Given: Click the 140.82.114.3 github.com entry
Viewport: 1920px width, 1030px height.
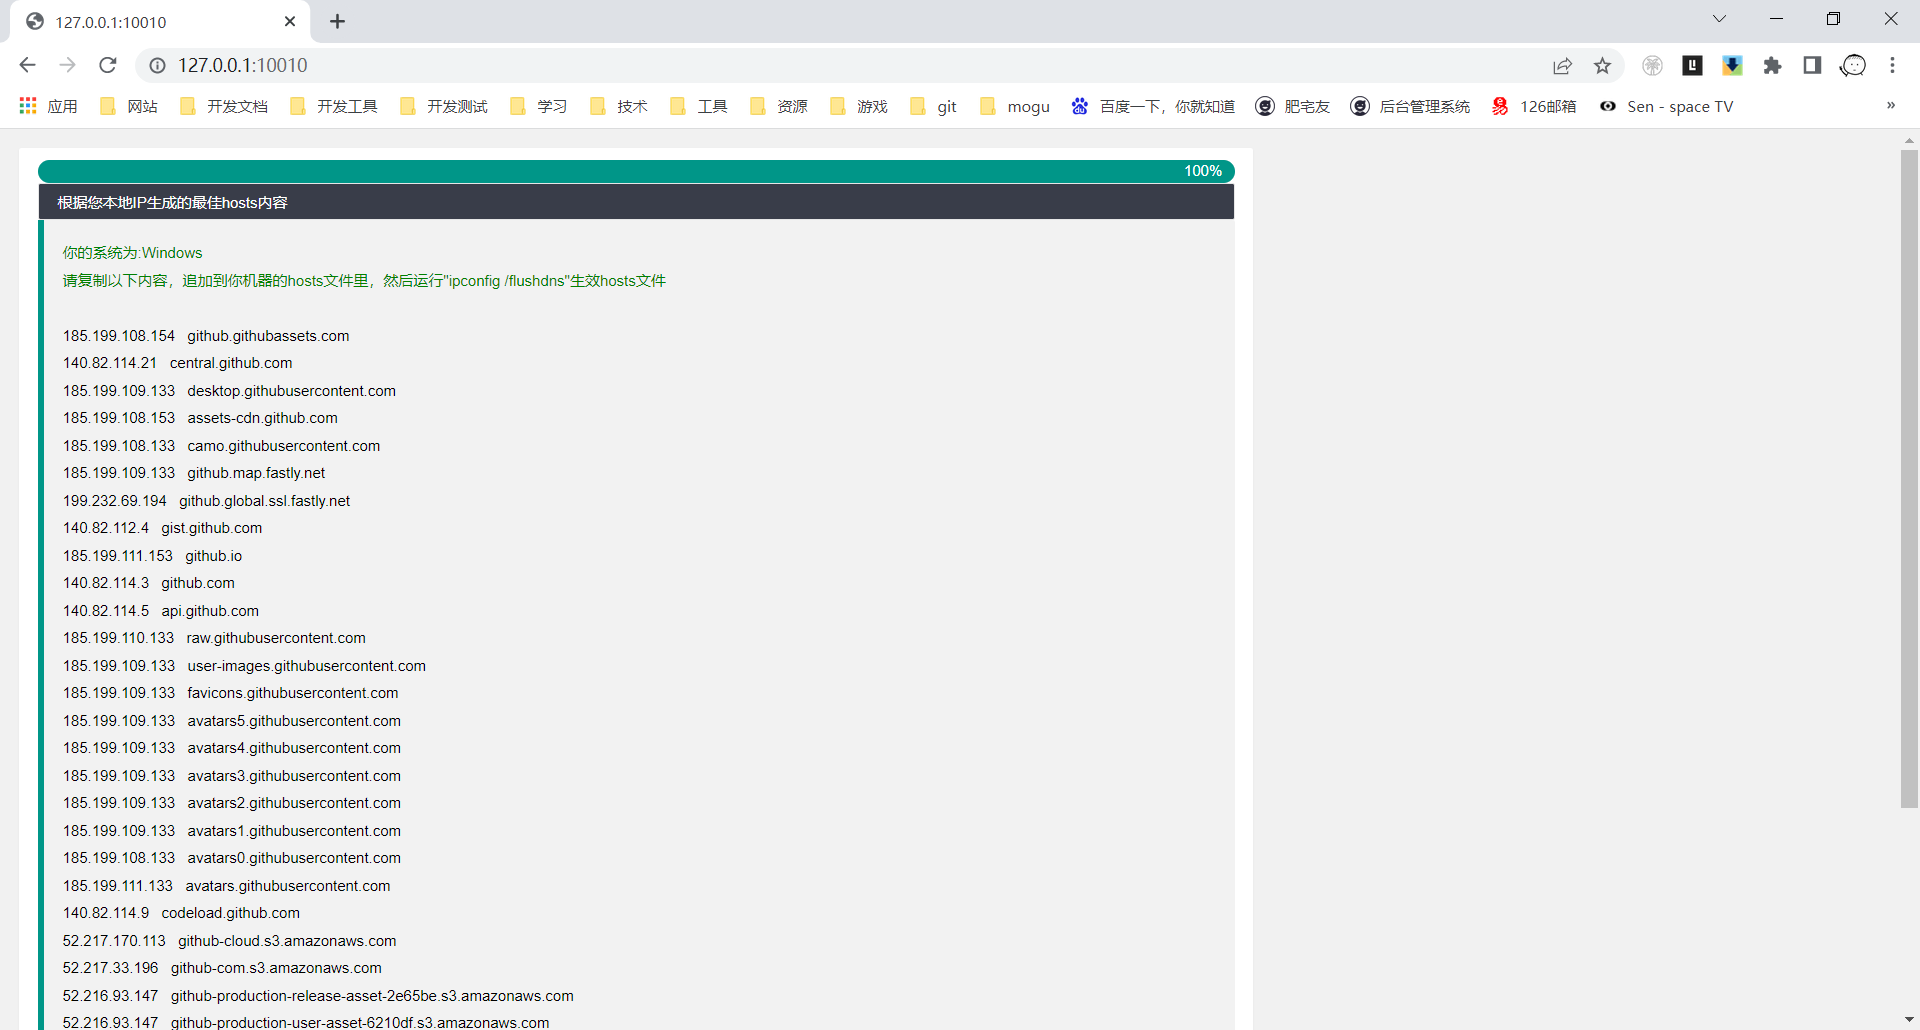Looking at the screenshot, I should [149, 583].
